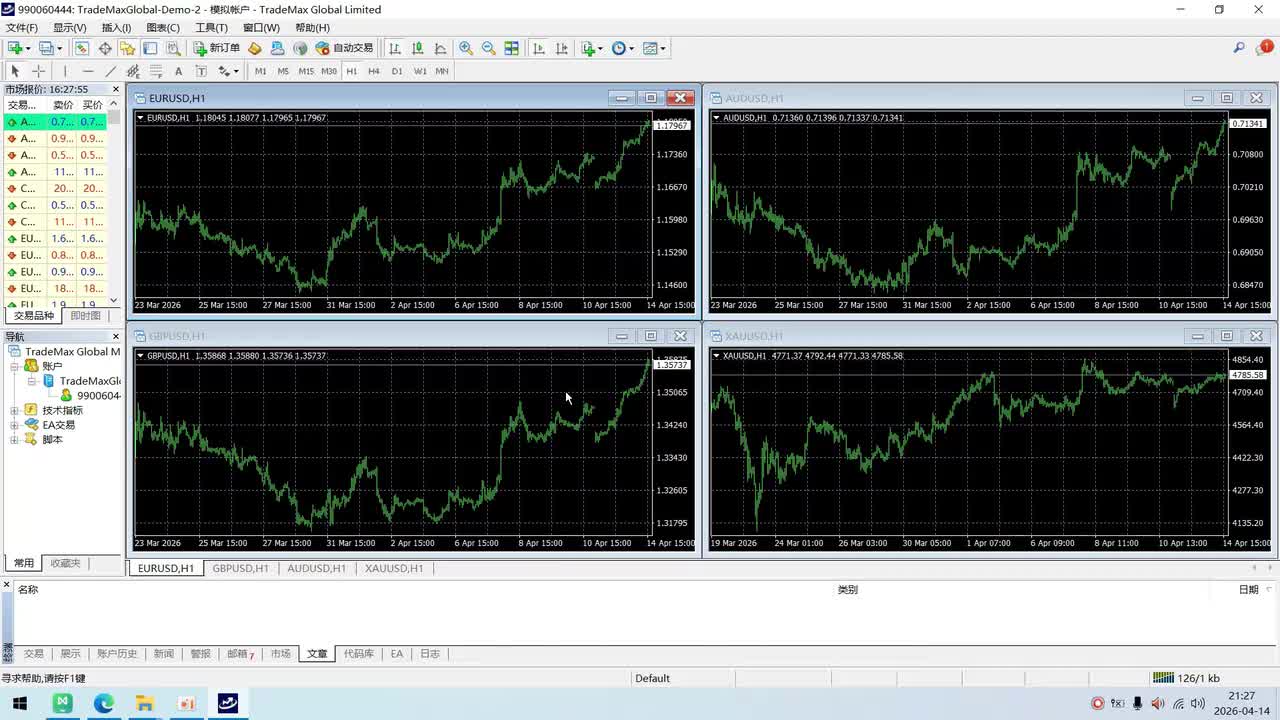Toggle chart auto scroll
Viewport: 1280px width, 720px height.
tap(539, 48)
